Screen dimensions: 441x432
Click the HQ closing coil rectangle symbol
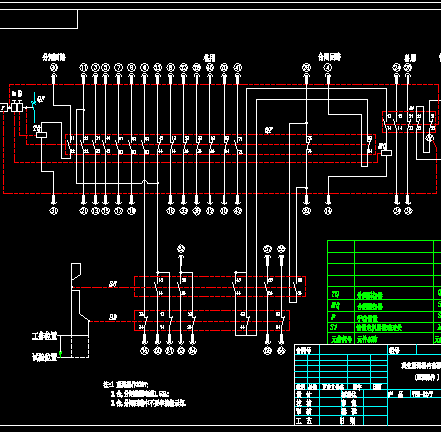tap(386, 153)
